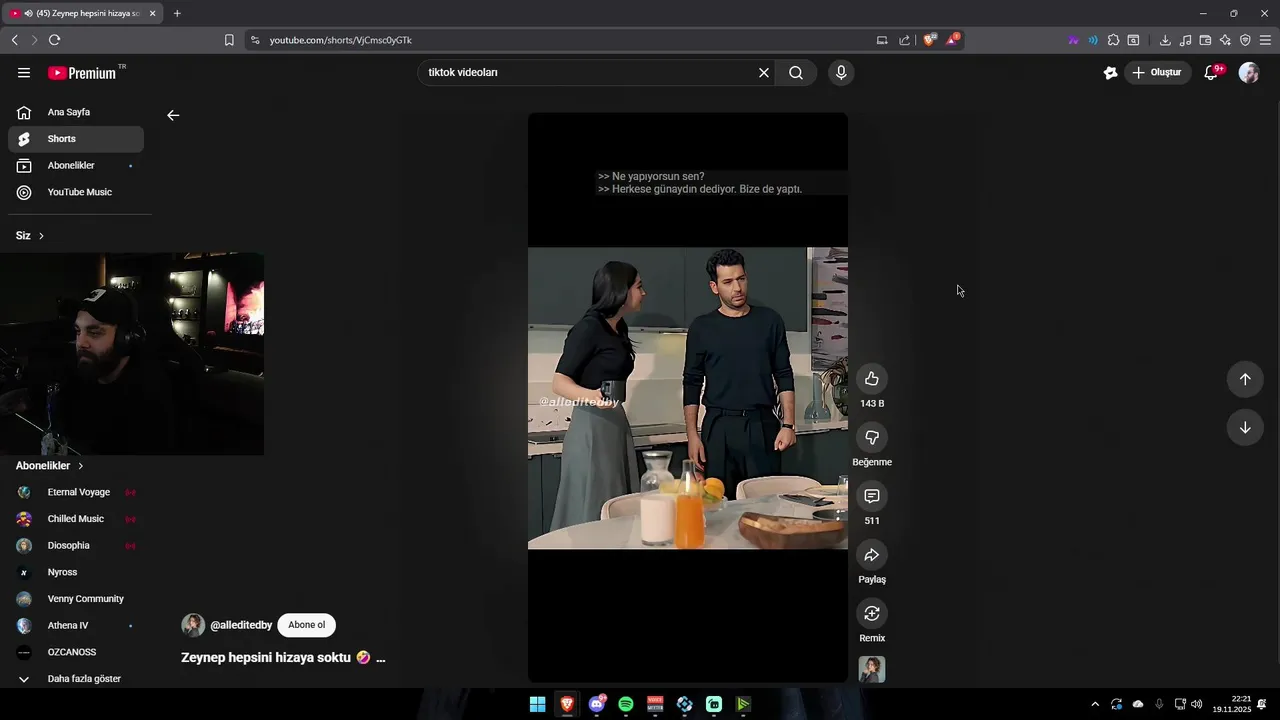The image size is (1280, 720).
Task: Bookmark this page icon
Action: (x=229, y=40)
